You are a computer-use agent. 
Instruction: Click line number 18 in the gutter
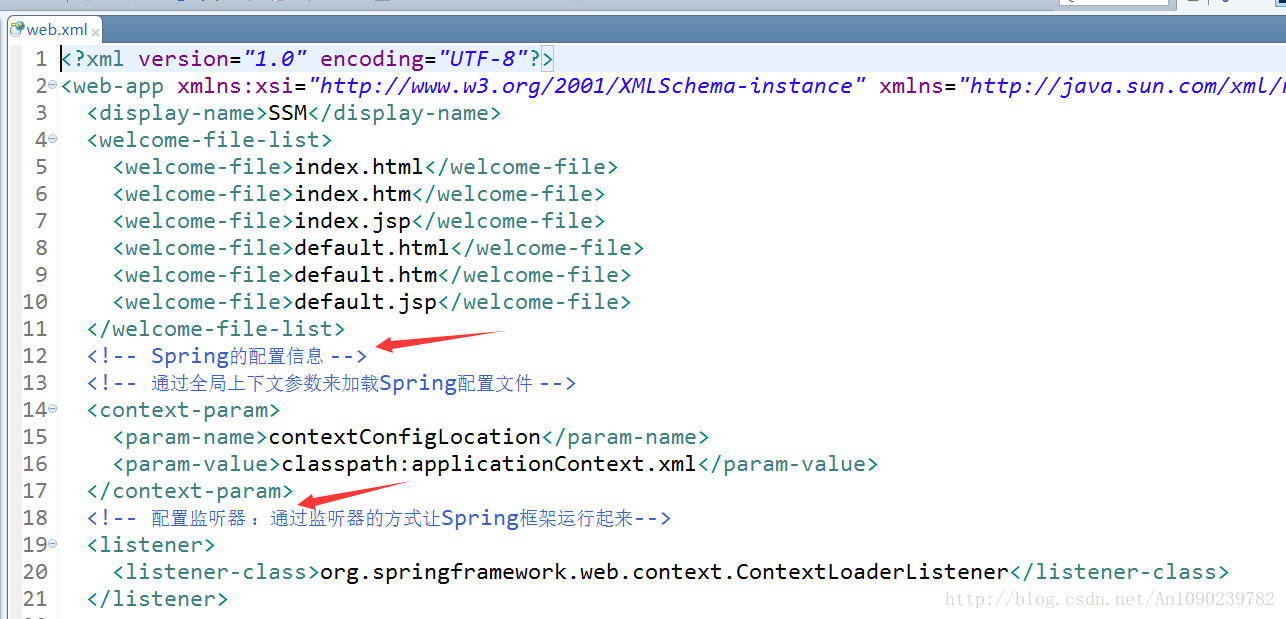pyautogui.click(x=35, y=518)
